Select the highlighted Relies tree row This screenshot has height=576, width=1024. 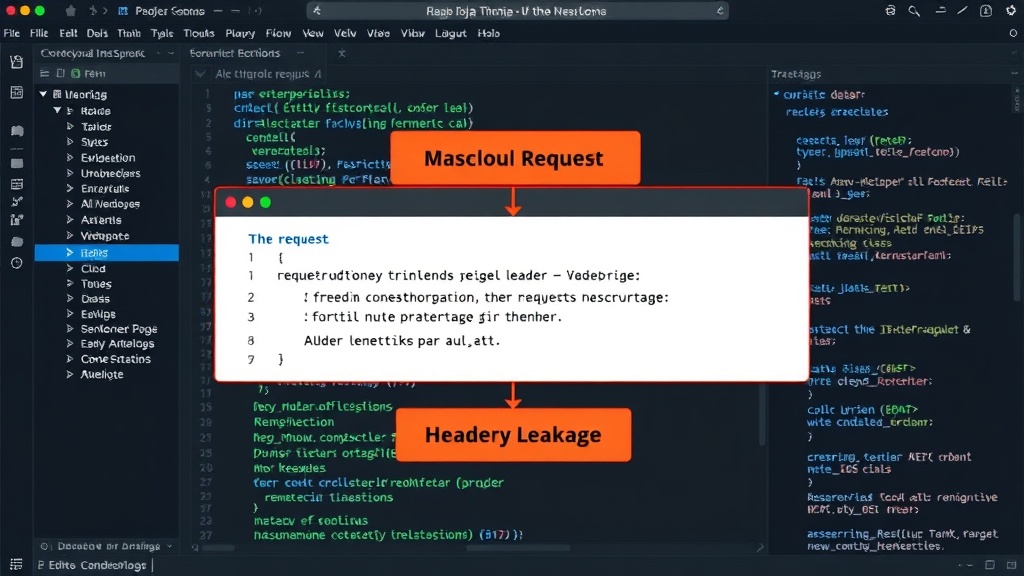point(106,253)
